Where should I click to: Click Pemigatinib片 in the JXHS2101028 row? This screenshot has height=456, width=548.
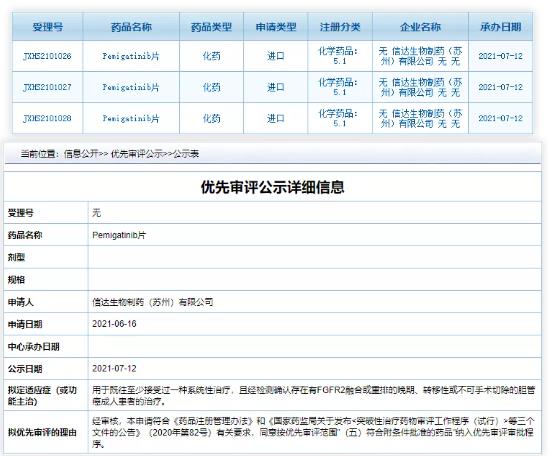(131, 118)
